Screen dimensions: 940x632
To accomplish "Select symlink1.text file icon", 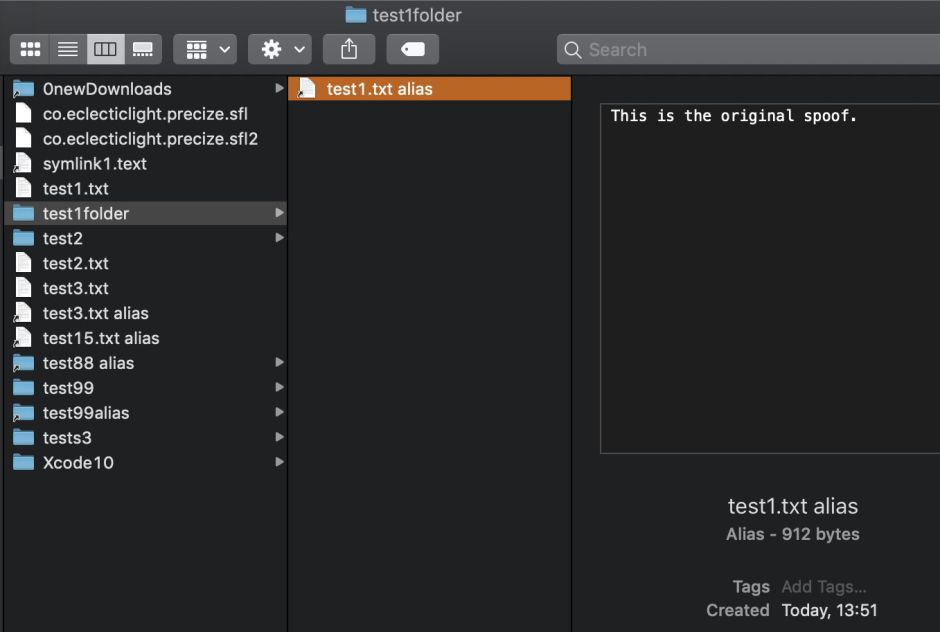I will pyautogui.click(x=23, y=164).
